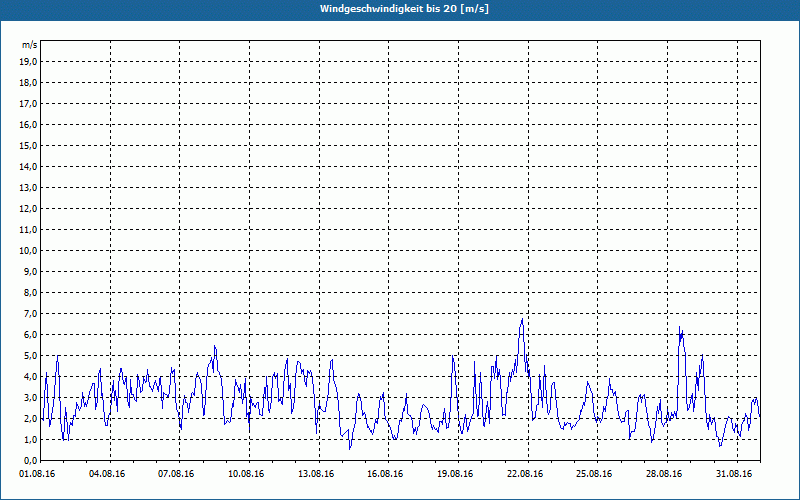800x500 pixels.
Task: Click the 16.08.16 date label
Action: (x=385, y=474)
